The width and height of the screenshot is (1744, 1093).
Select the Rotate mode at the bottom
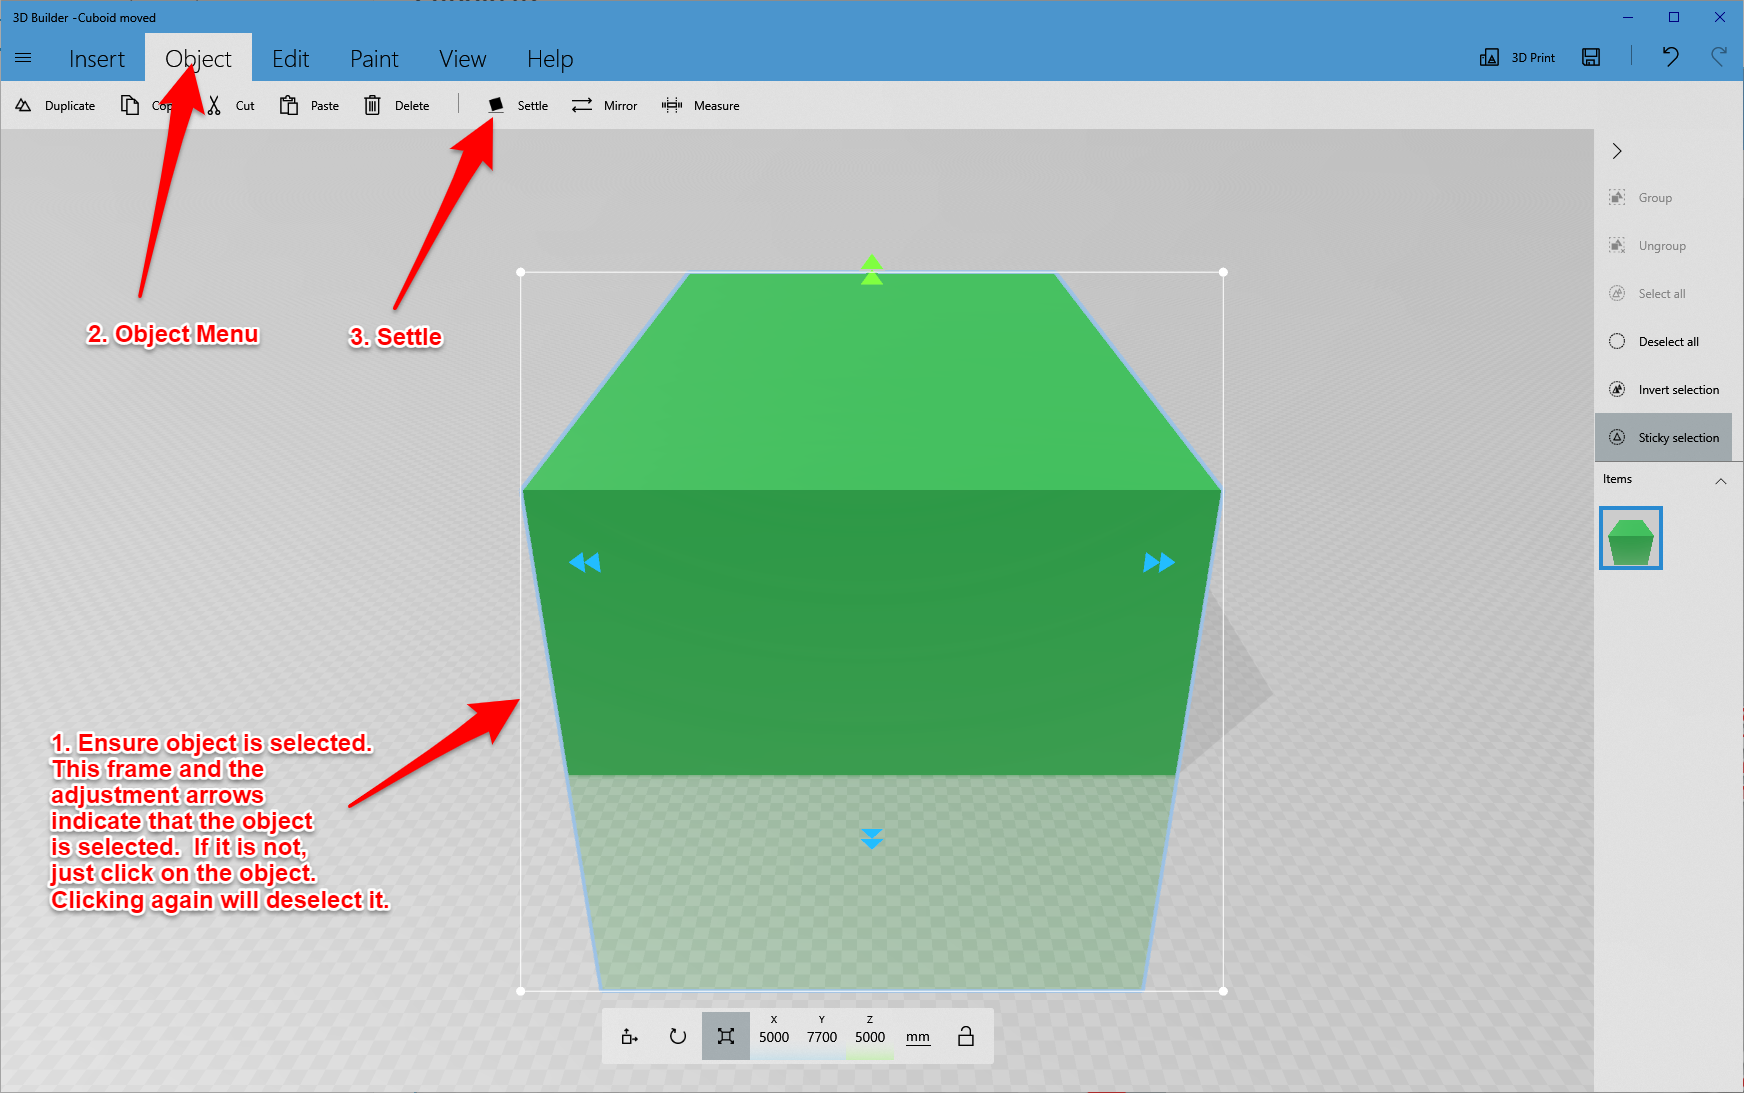(x=677, y=1036)
